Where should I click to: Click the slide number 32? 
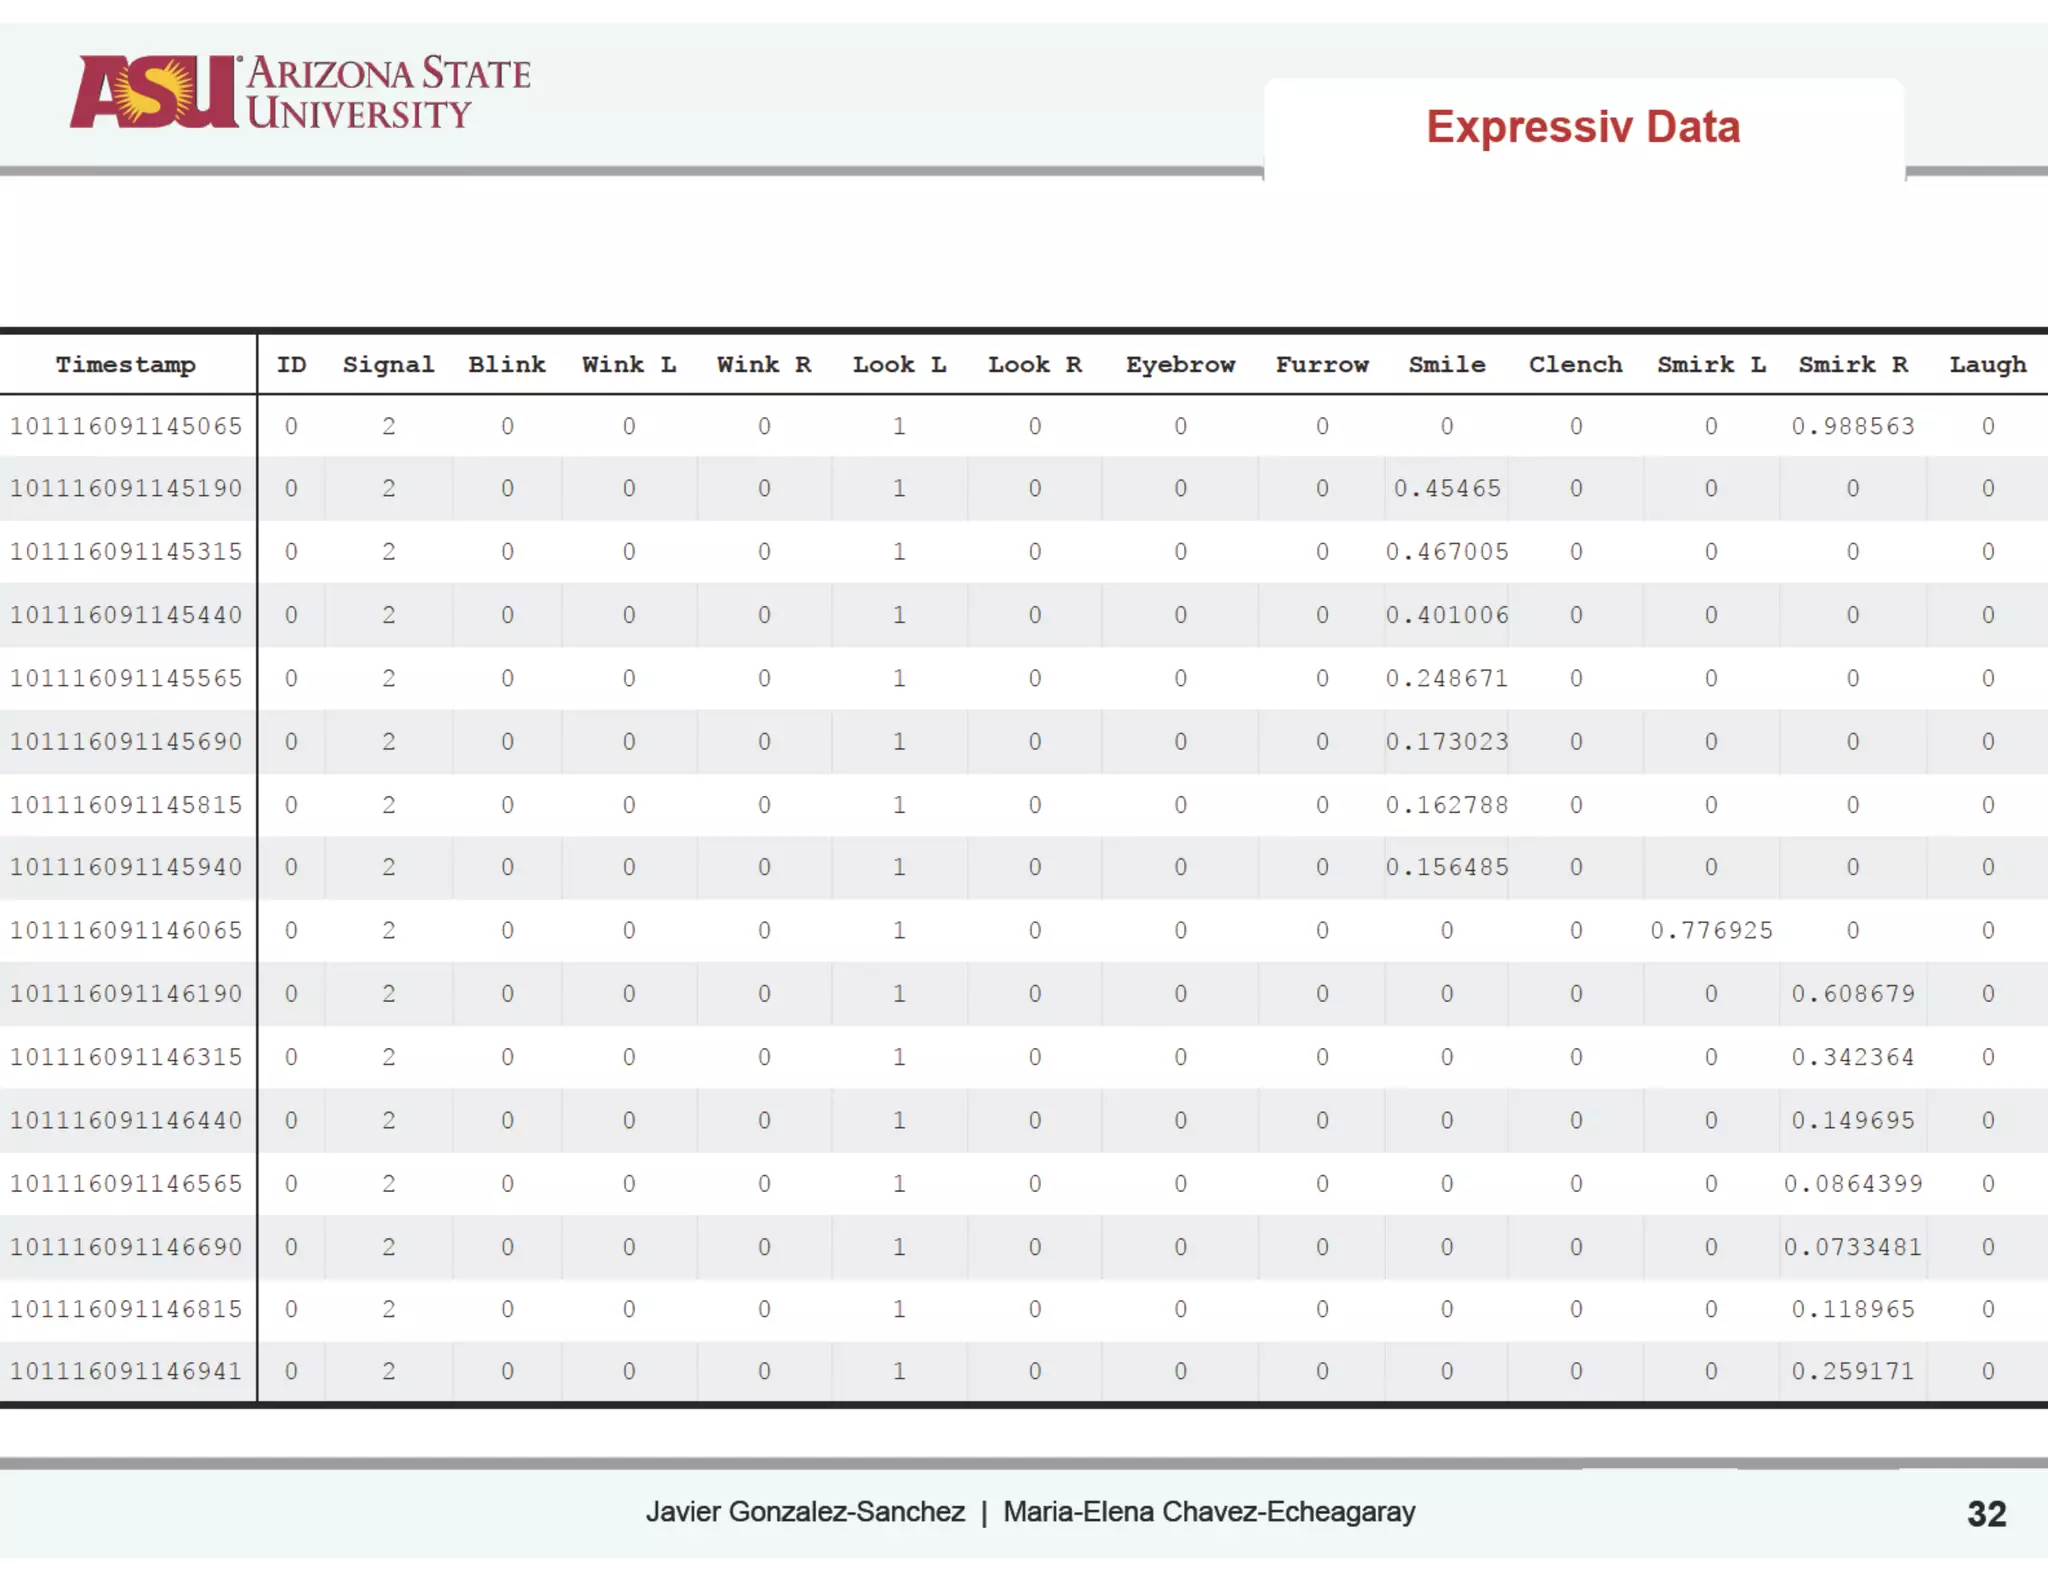[x=1986, y=1514]
